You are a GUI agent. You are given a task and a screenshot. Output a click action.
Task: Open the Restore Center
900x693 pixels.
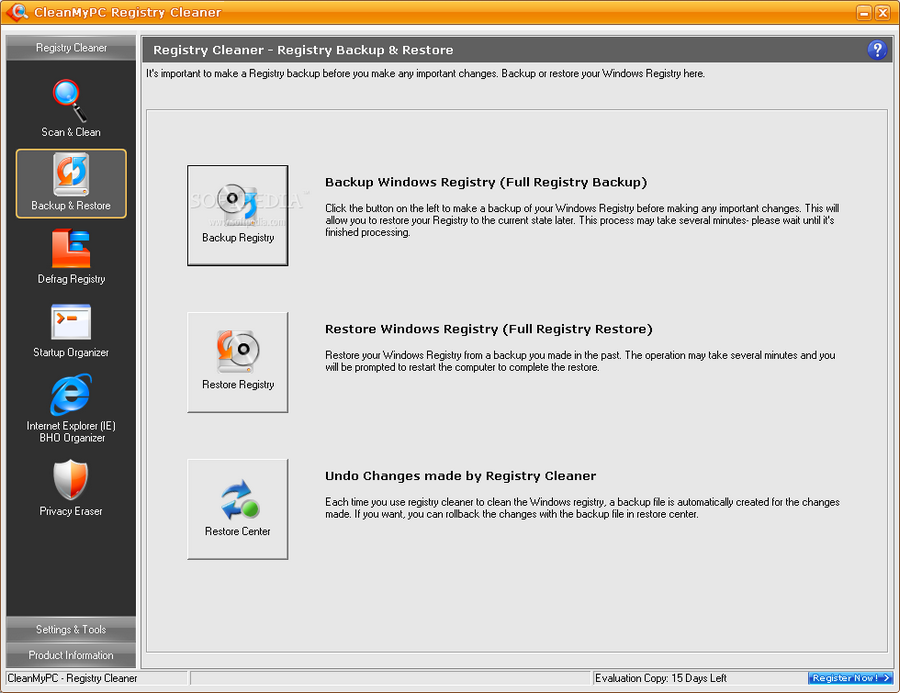point(237,509)
